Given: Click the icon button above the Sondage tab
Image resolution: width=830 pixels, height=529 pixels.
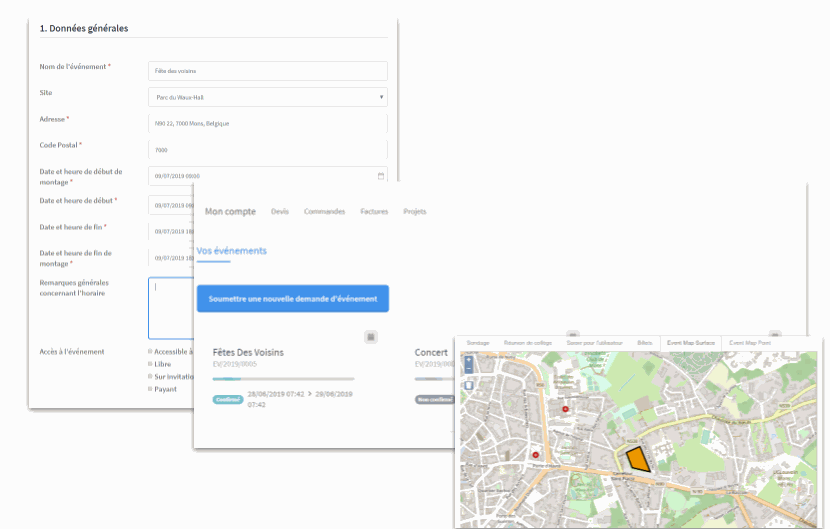Looking at the screenshot, I should coord(572,334).
